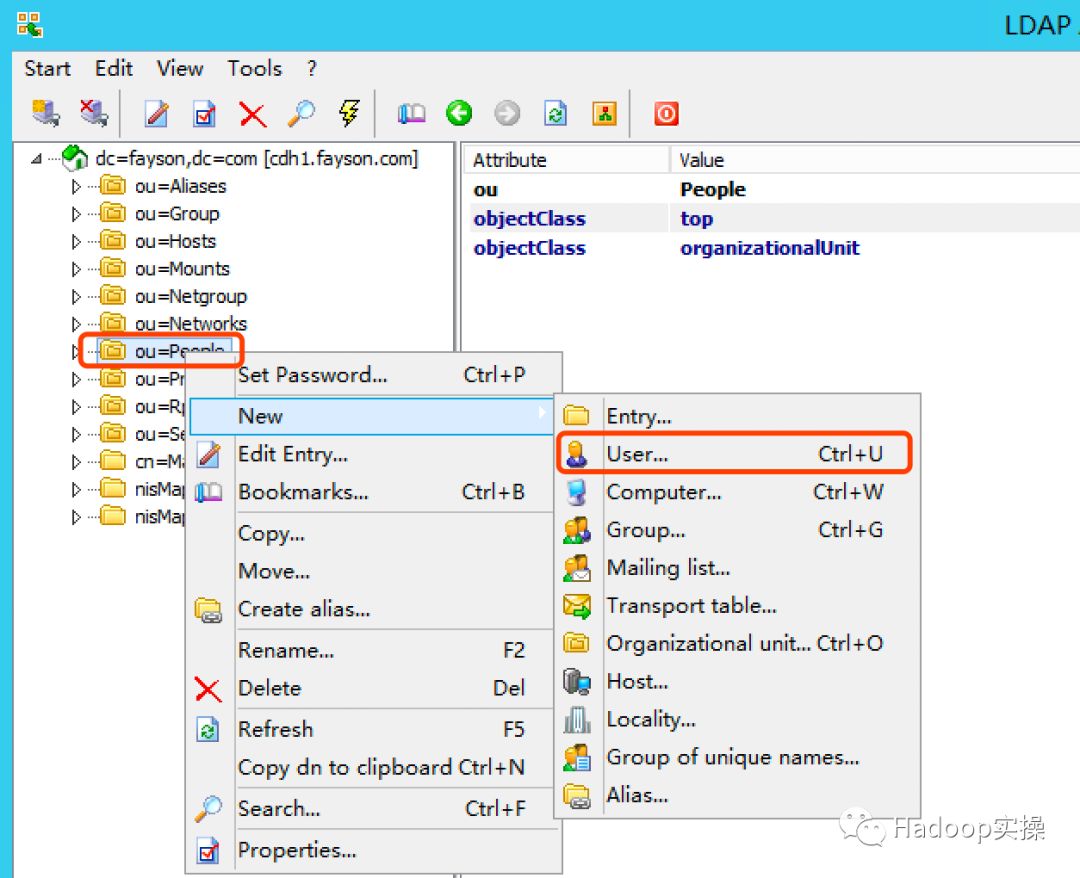
Task: Select the ou=Netgroup tree item
Action: click(174, 297)
